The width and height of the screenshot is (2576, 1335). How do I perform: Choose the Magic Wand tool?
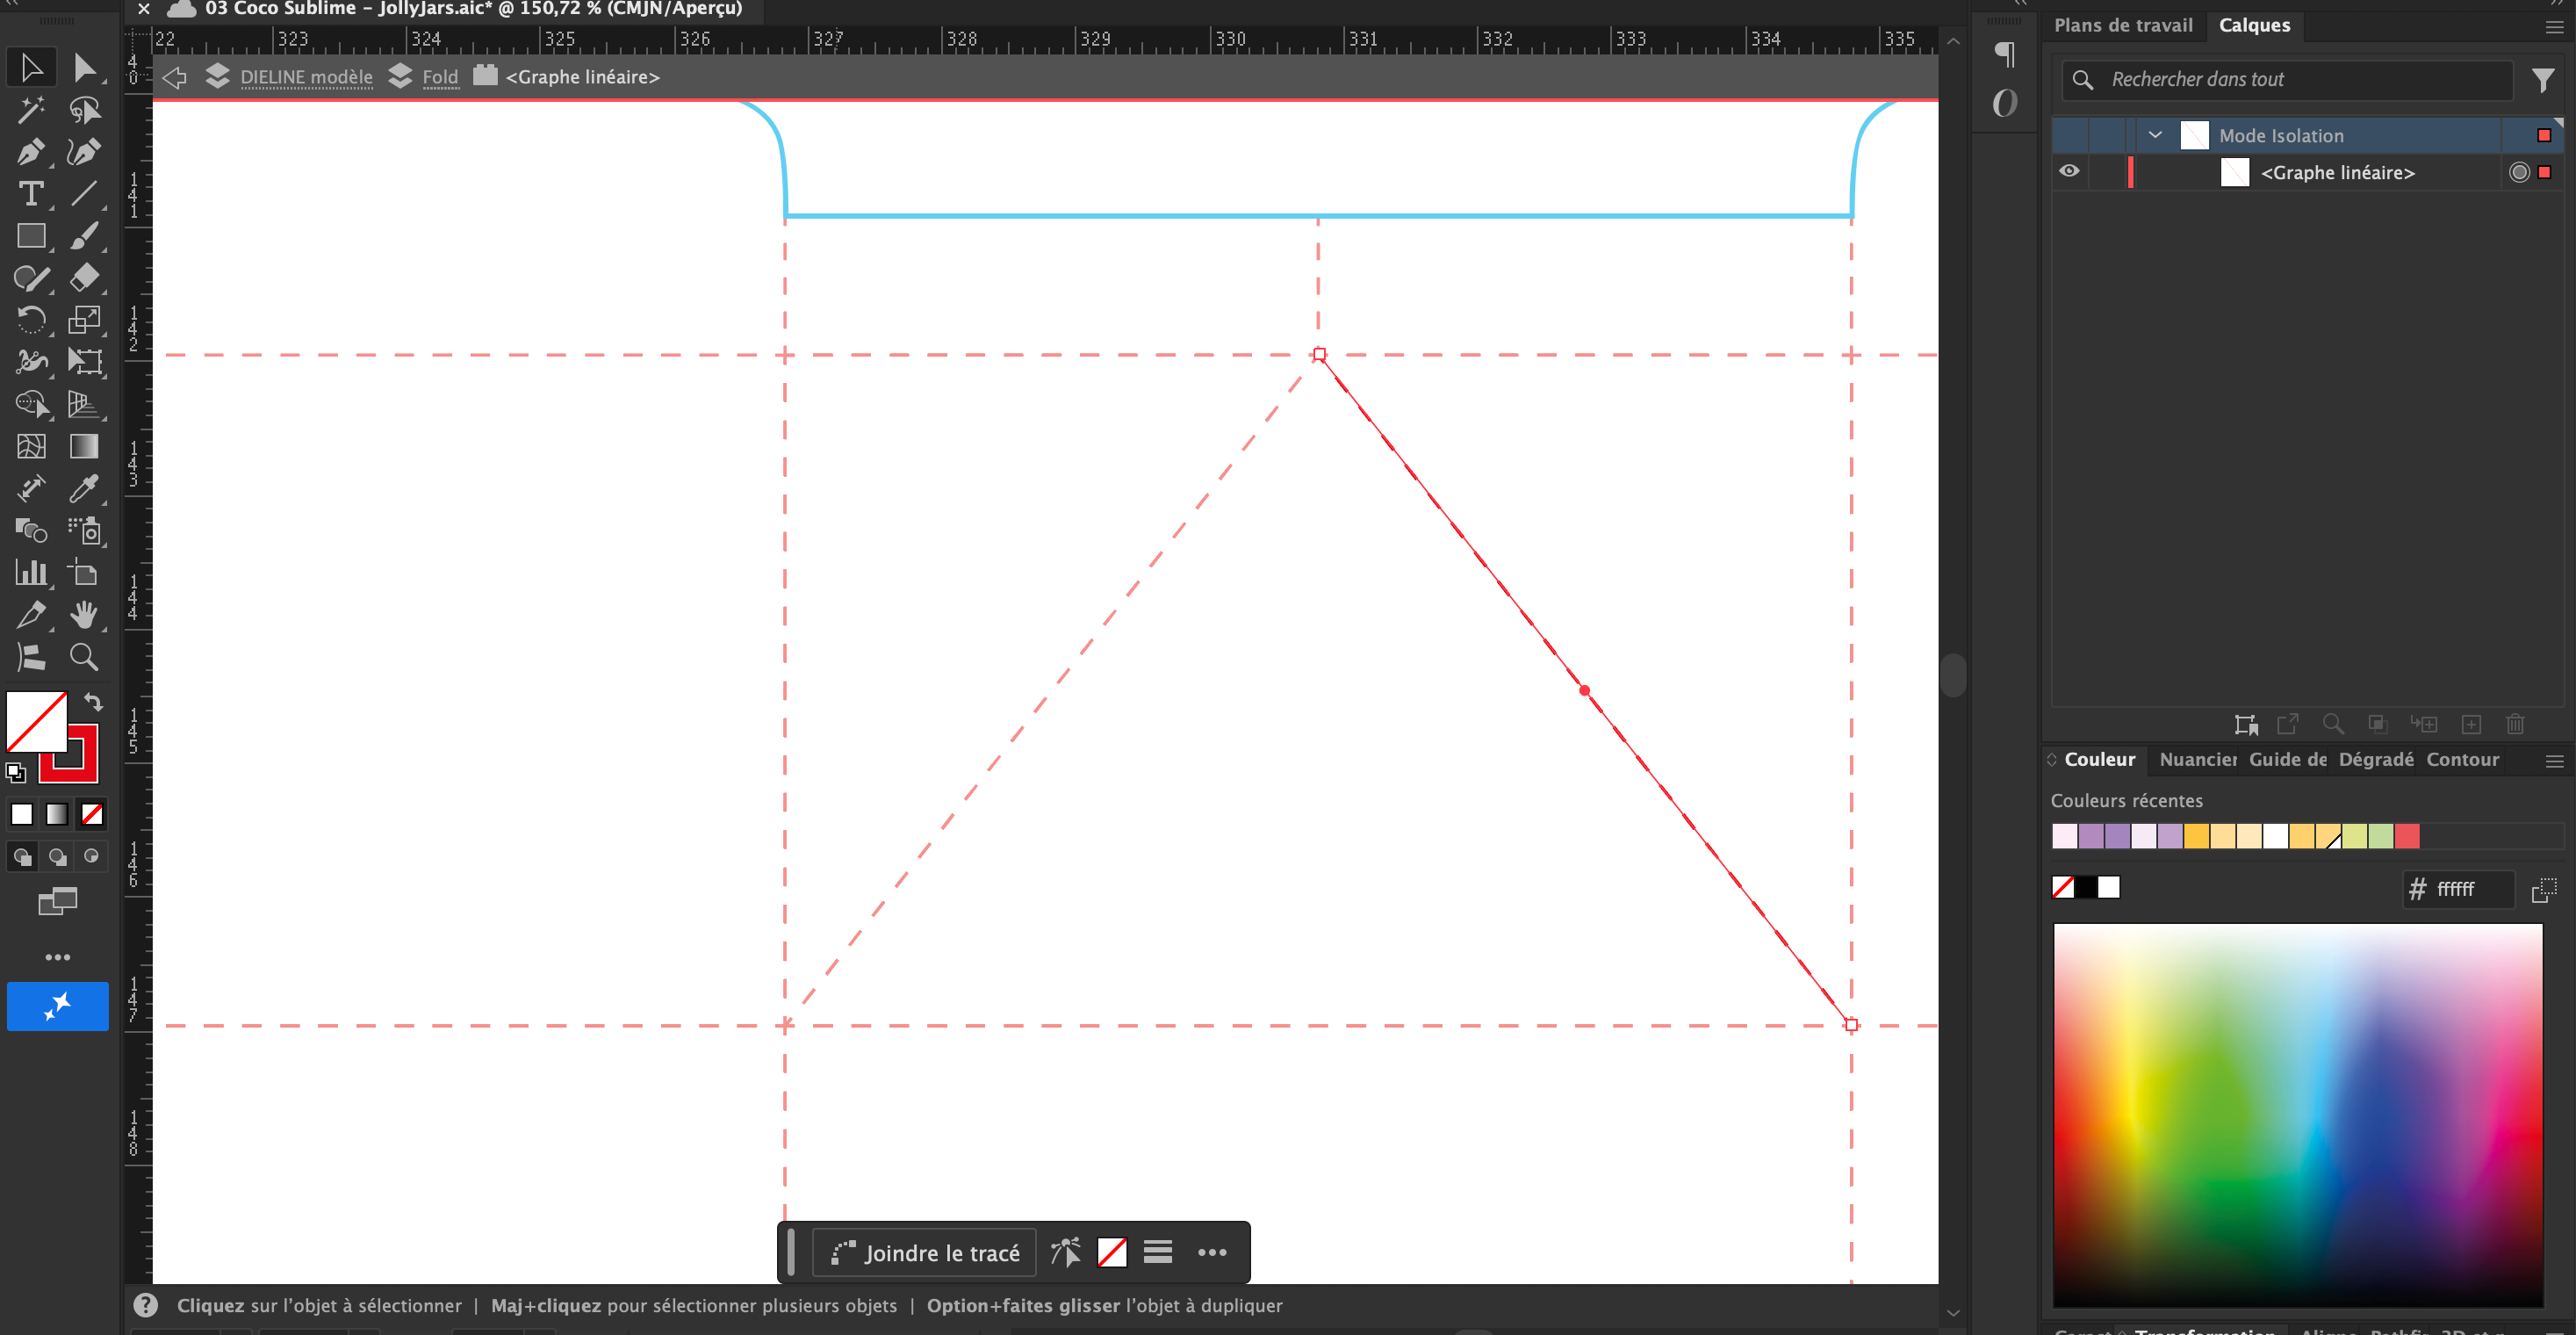coord(30,109)
